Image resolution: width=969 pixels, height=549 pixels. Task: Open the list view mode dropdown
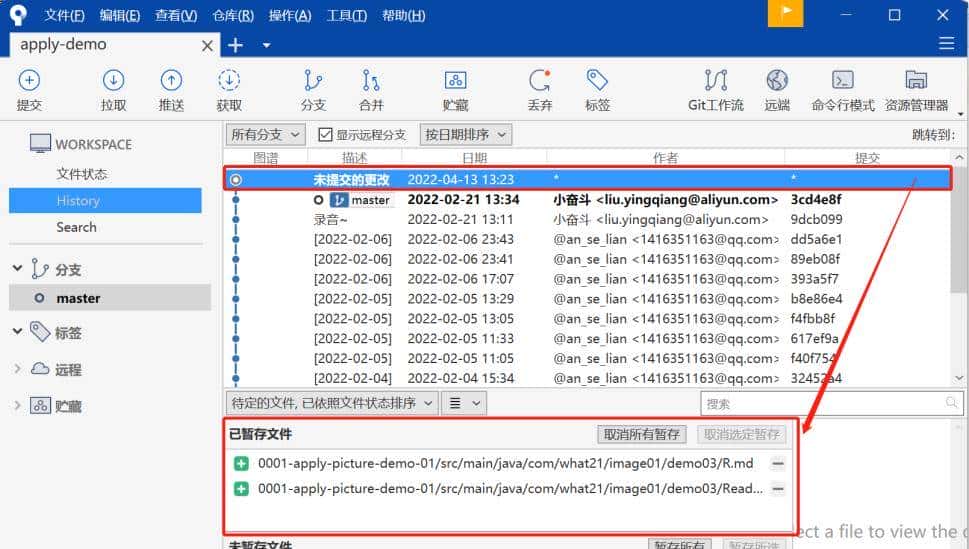coord(464,403)
